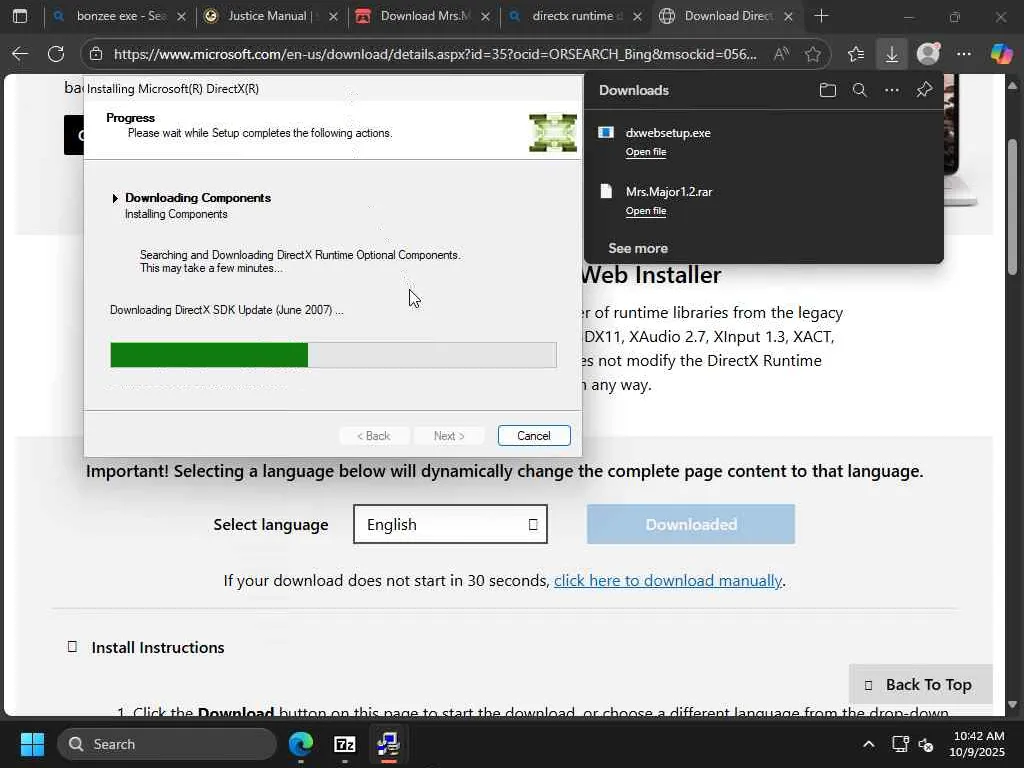Click the Downloading Components arrow item
Screen dimensions: 1024x768
click(x=115, y=198)
